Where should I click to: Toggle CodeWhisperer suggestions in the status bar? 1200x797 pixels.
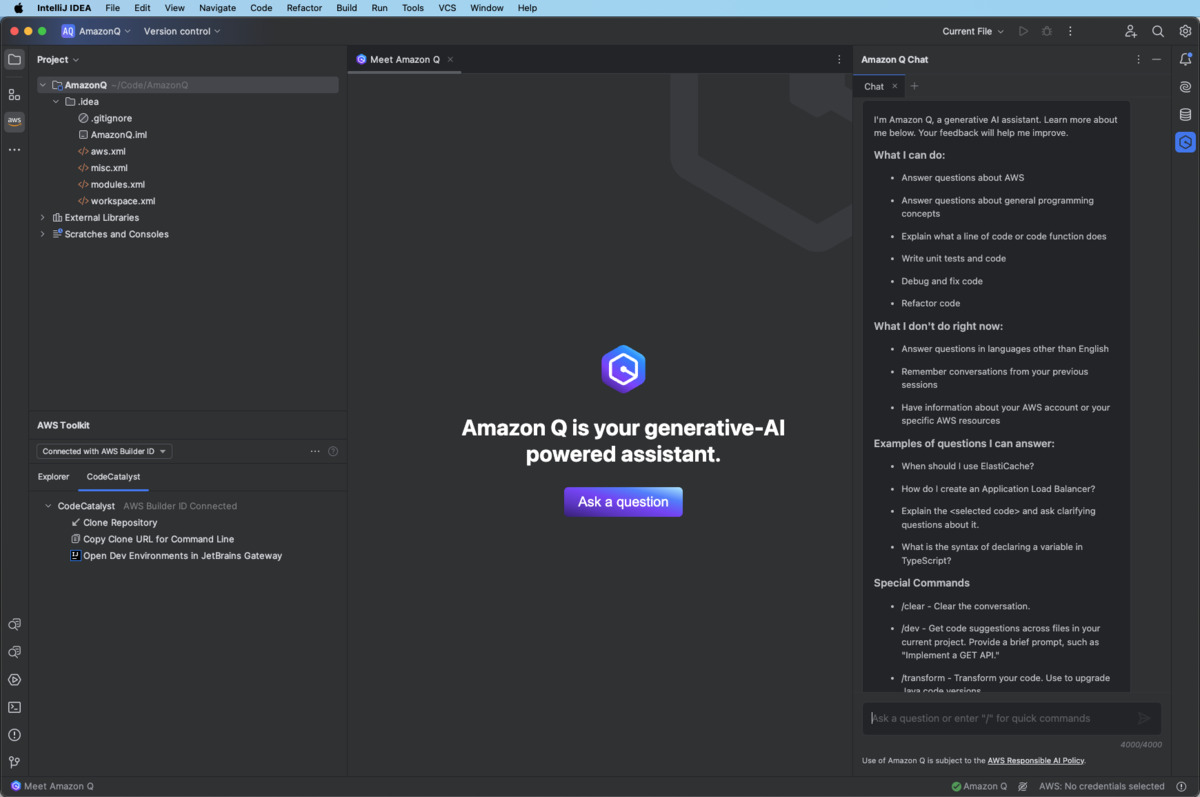pos(1022,786)
